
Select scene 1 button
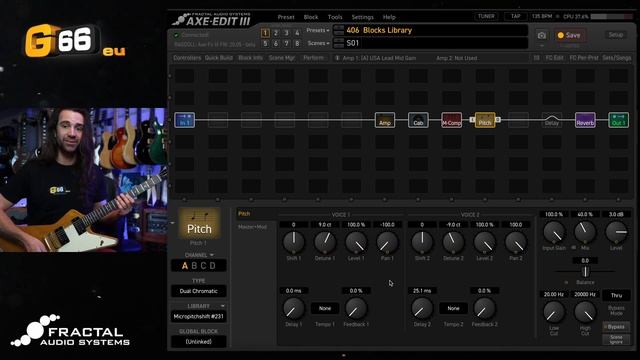point(265,33)
